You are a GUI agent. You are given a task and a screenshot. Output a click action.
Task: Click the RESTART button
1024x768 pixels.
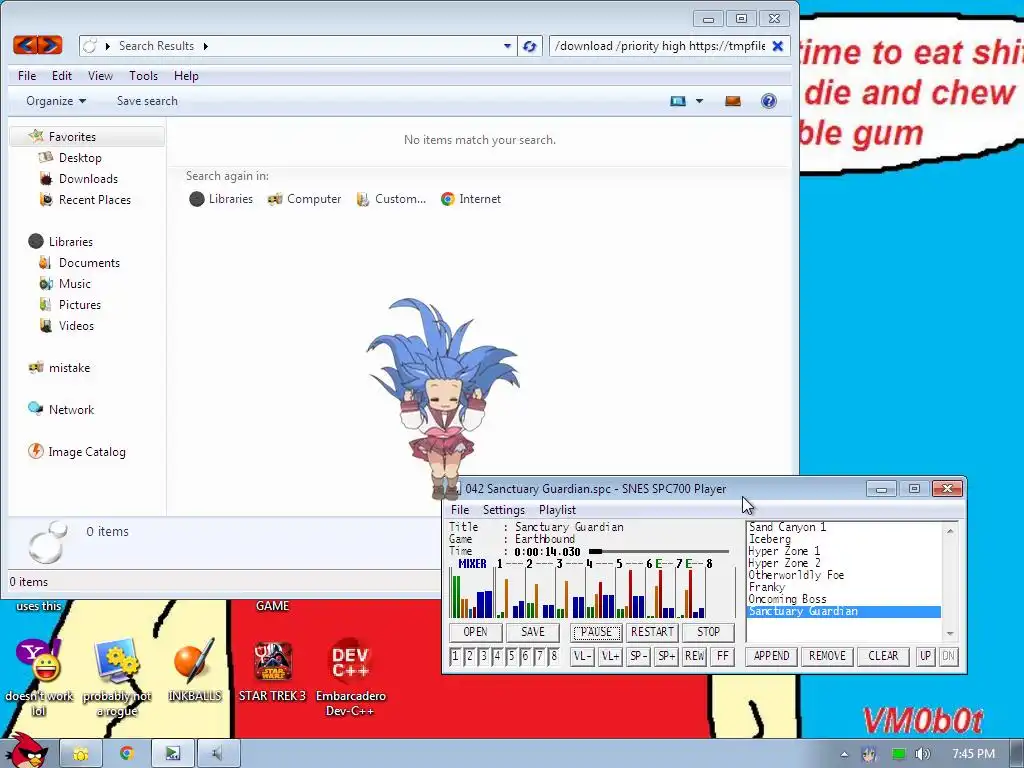click(x=652, y=632)
